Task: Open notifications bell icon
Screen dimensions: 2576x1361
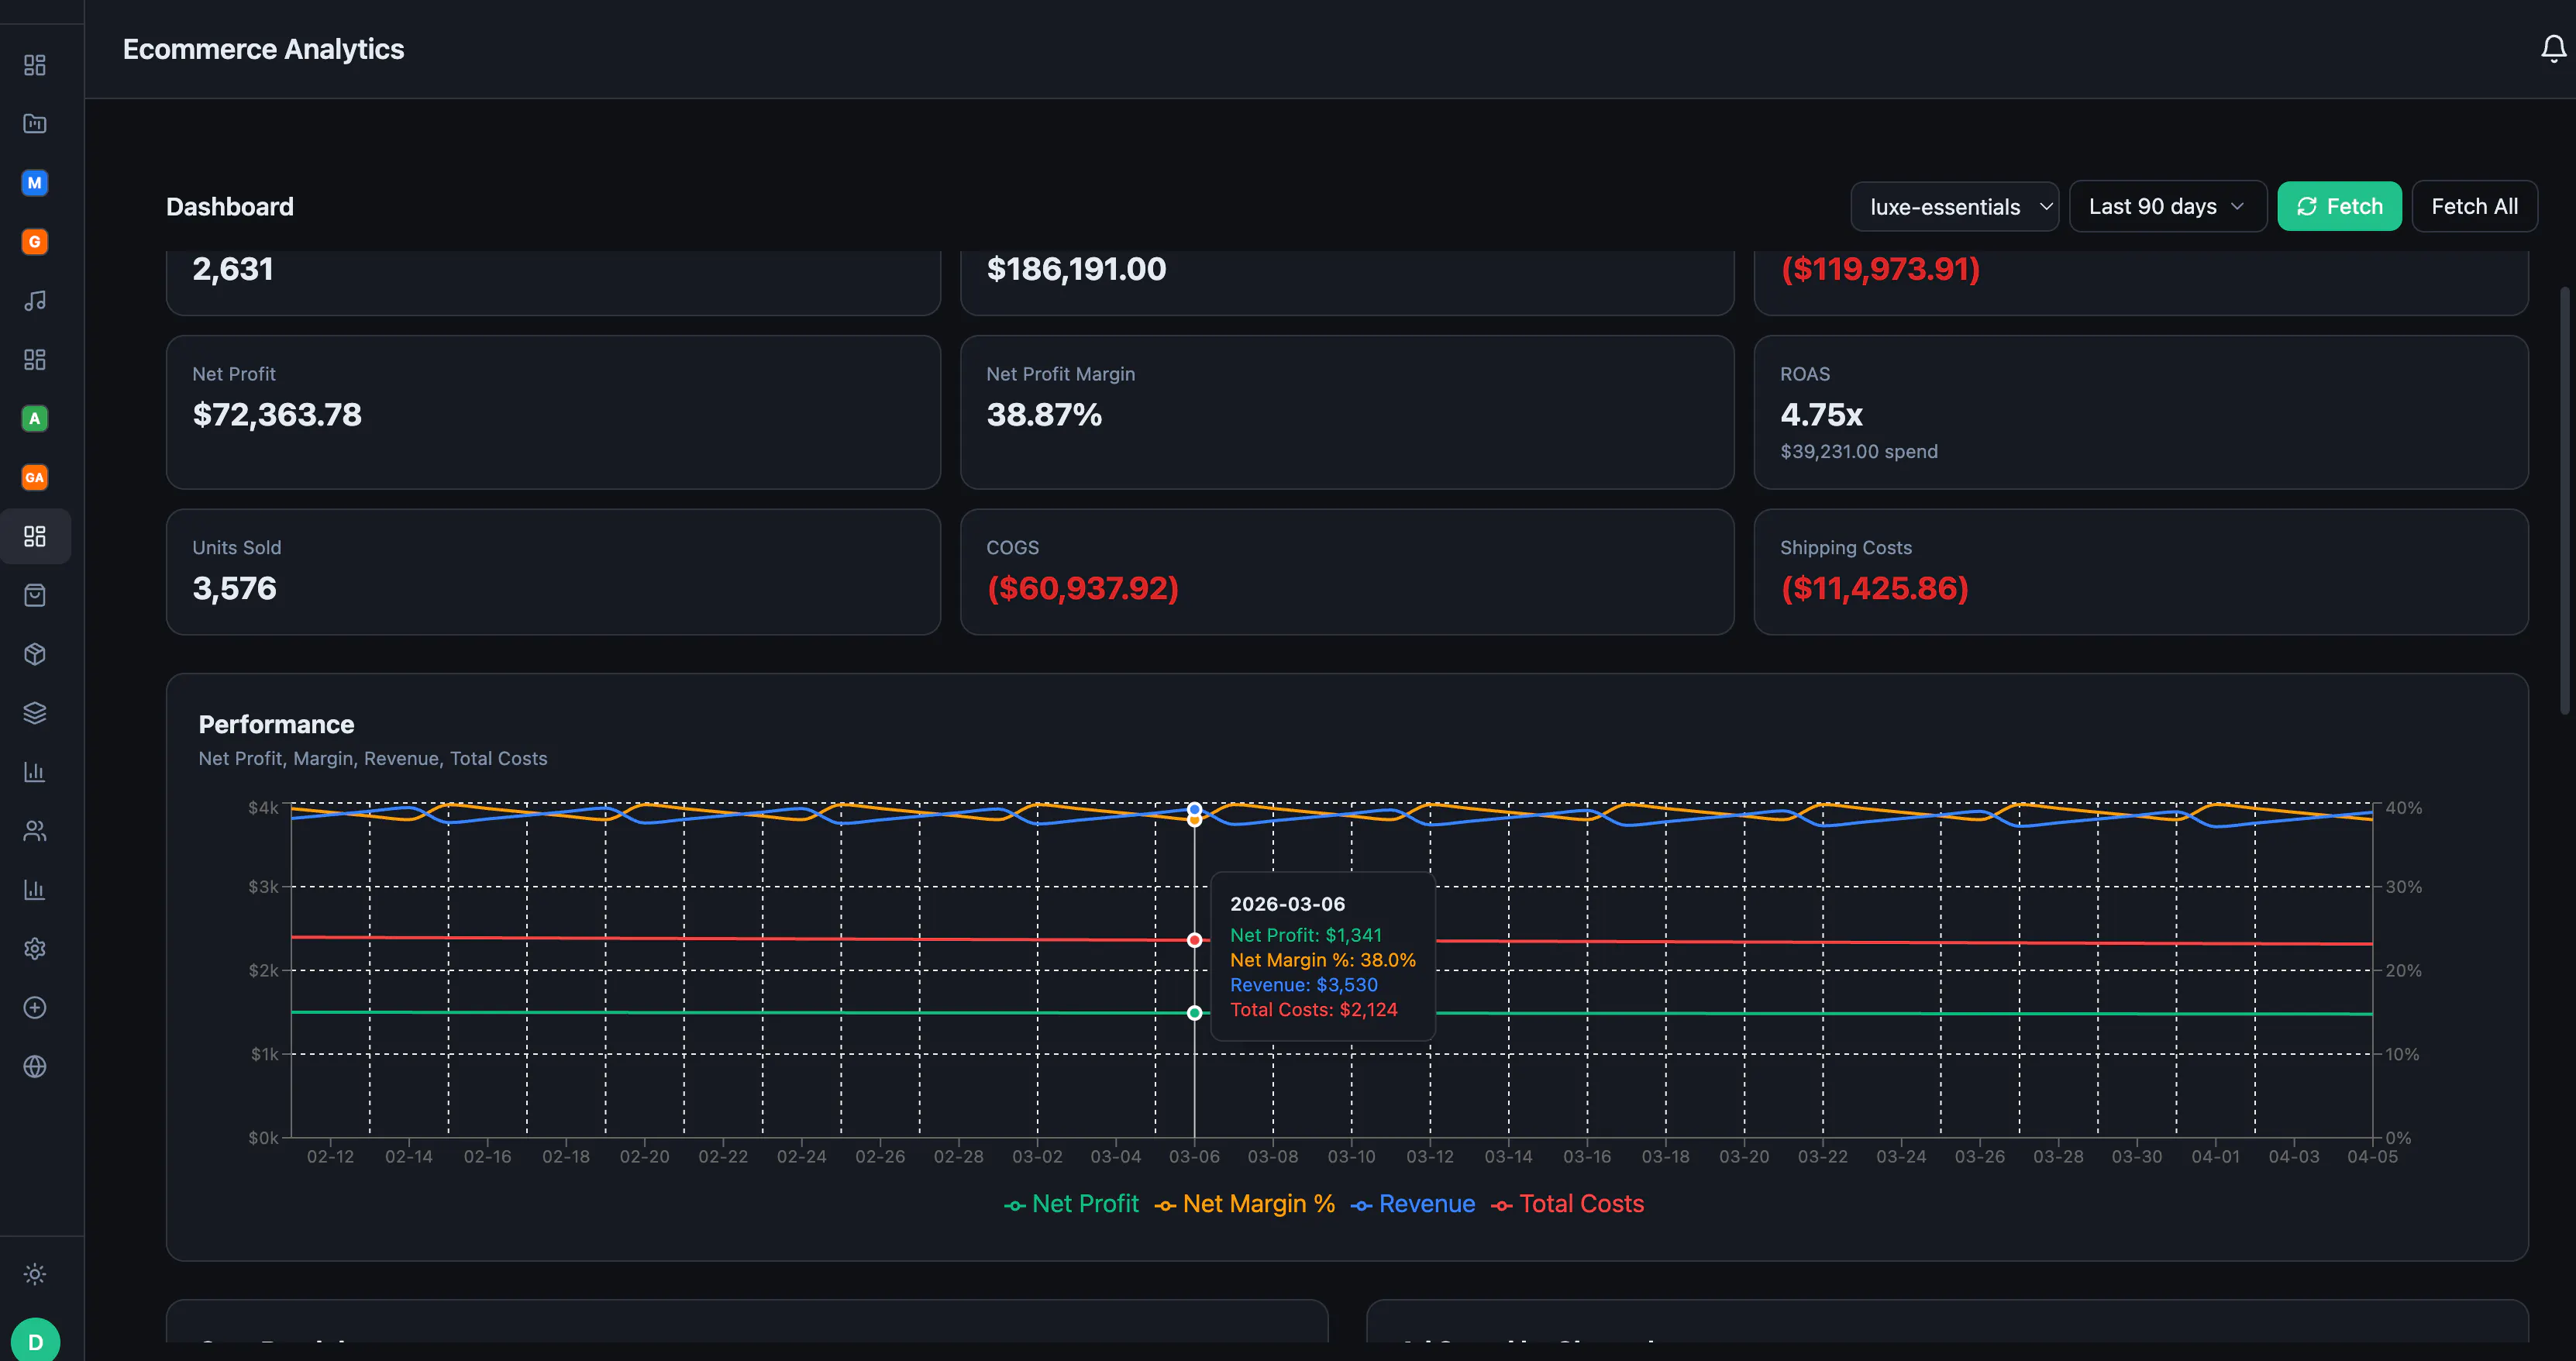Action: point(2553,49)
